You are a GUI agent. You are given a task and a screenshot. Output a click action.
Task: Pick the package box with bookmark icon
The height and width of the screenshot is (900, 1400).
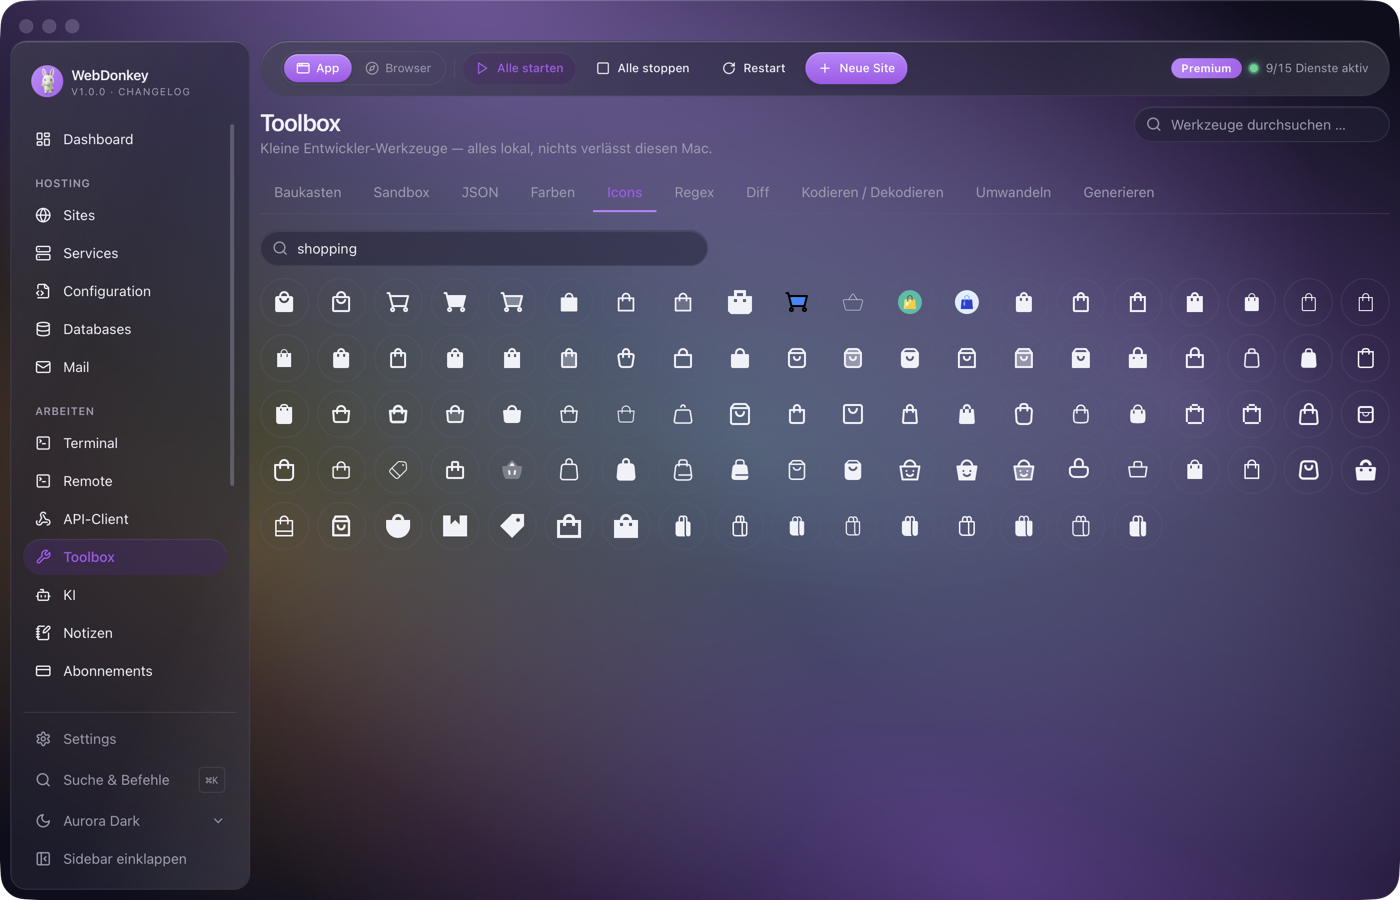tap(455, 526)
